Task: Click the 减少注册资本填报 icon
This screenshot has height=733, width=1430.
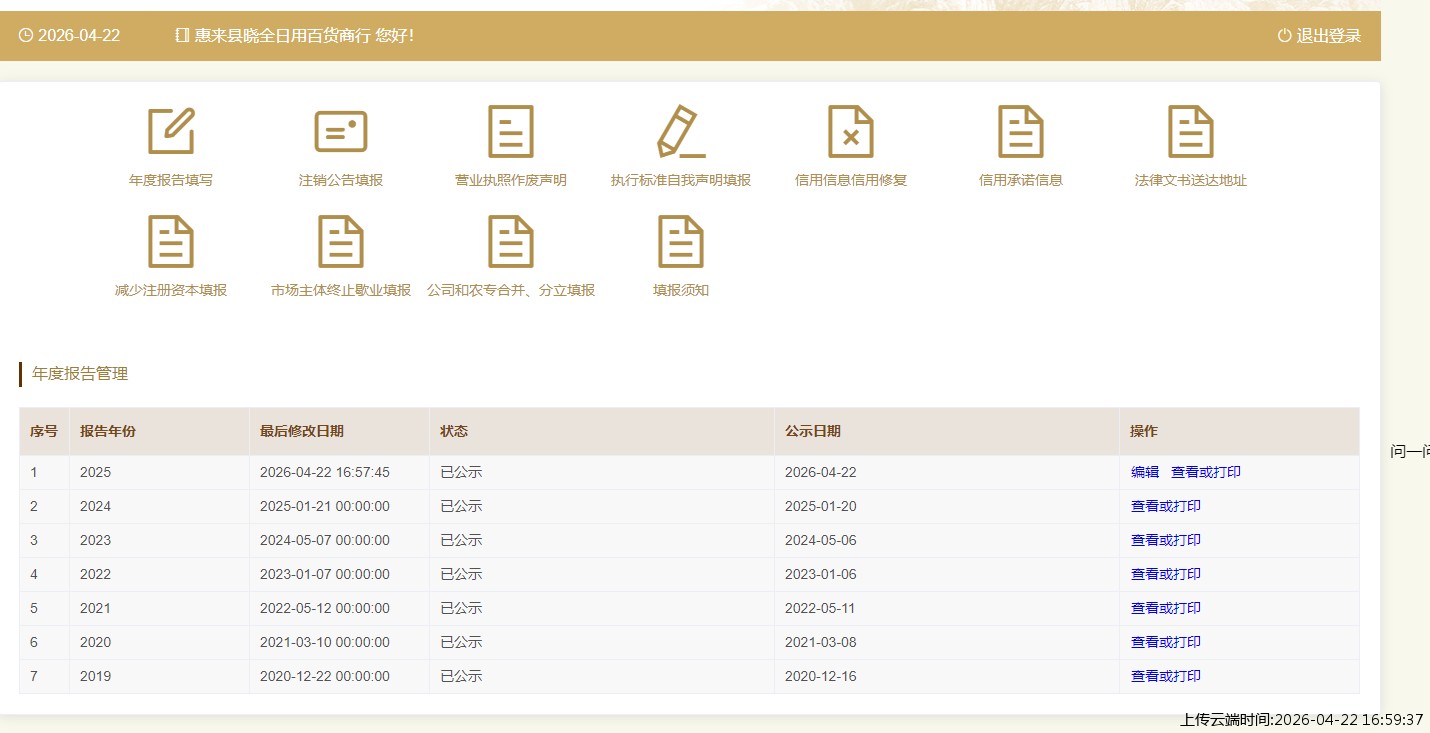Action: [x=171, y=242]
